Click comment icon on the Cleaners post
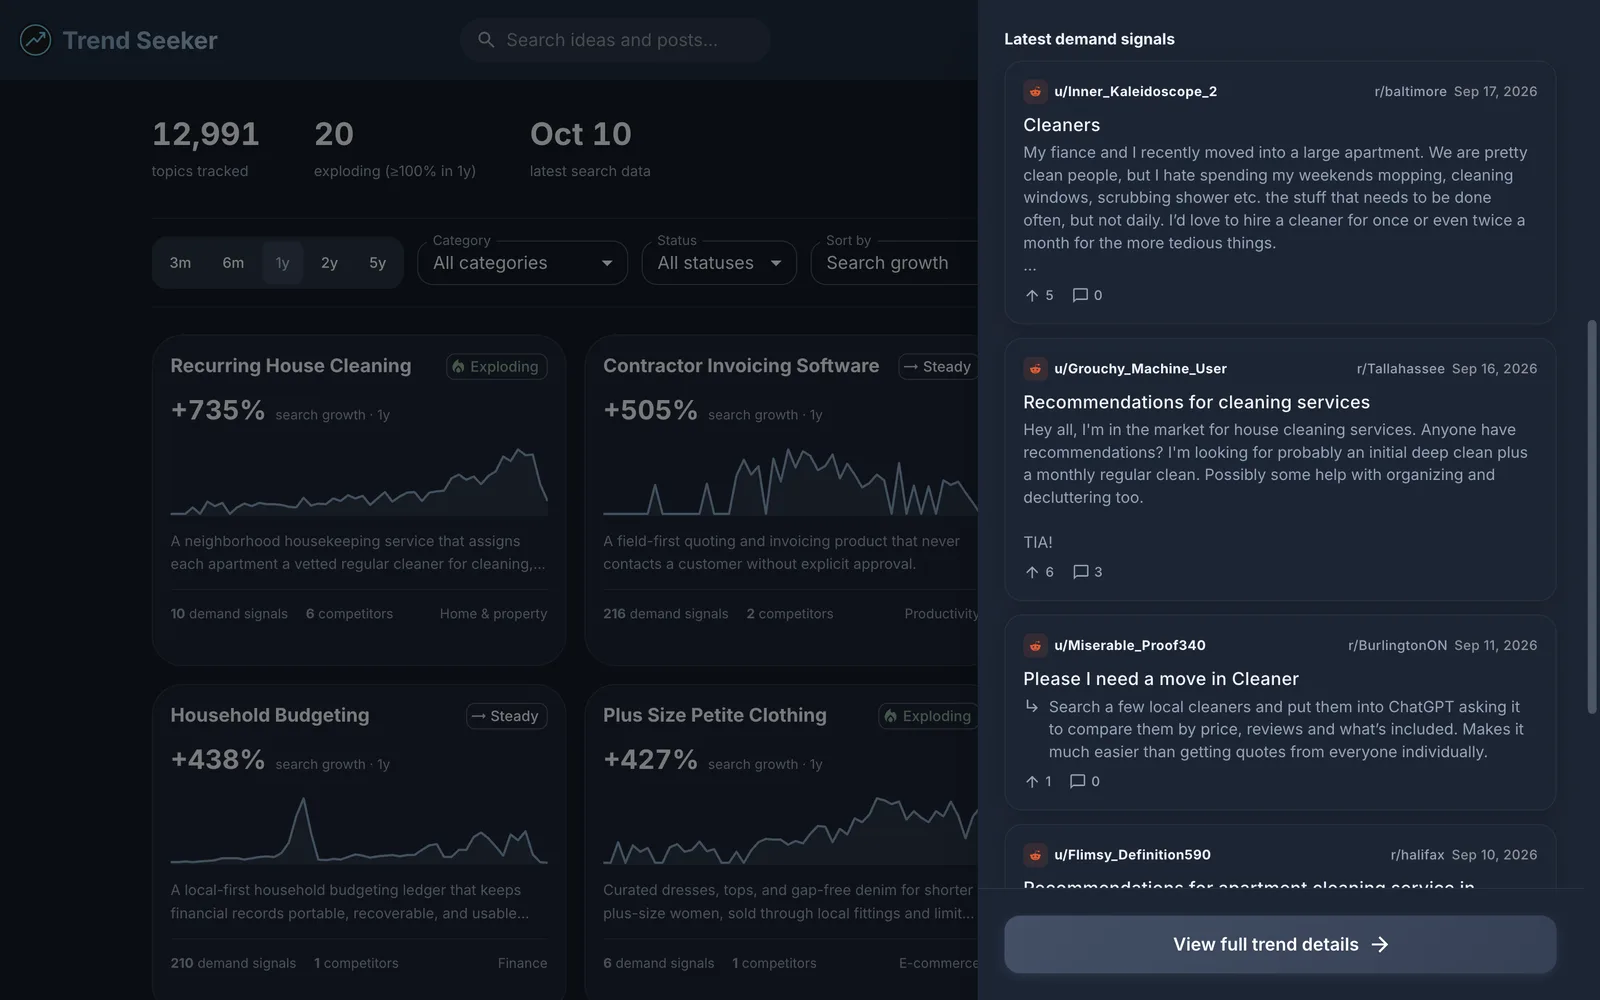This screenshot has height=1000, width=1600. coord(1080,295)
